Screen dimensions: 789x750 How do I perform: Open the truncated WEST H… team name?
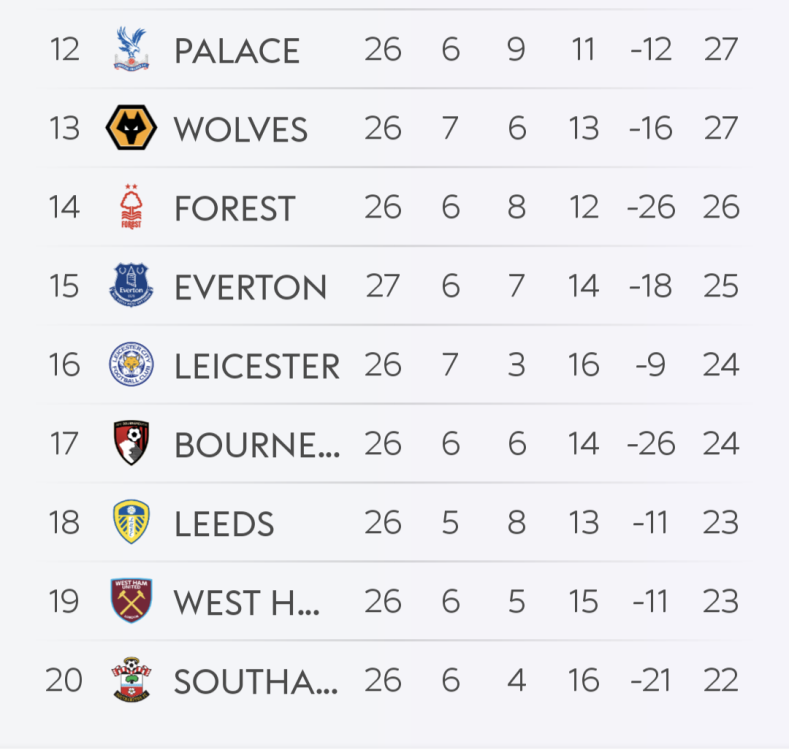tap(247, 602)
